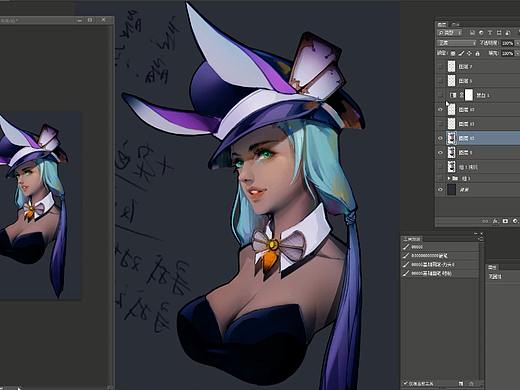Image resolution: width=520 pixels, height=390 pixels.
Task: Open the layer filter kind dropdown
Action: [x=450, y=33]
